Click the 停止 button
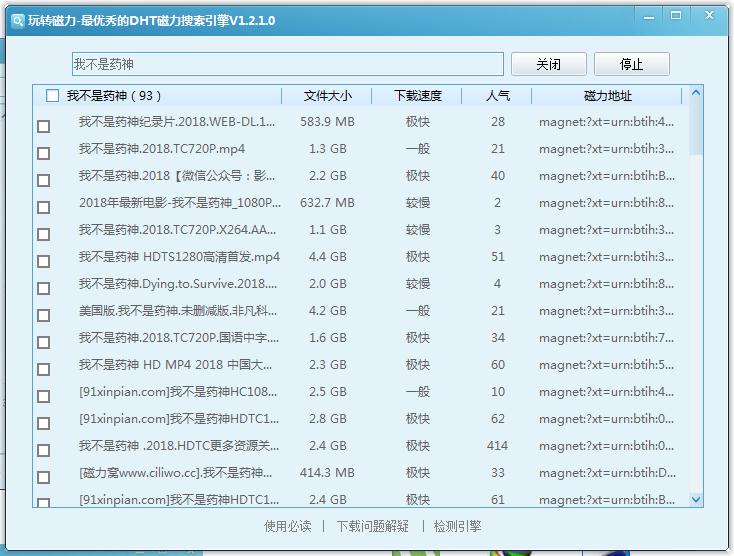 631,64
